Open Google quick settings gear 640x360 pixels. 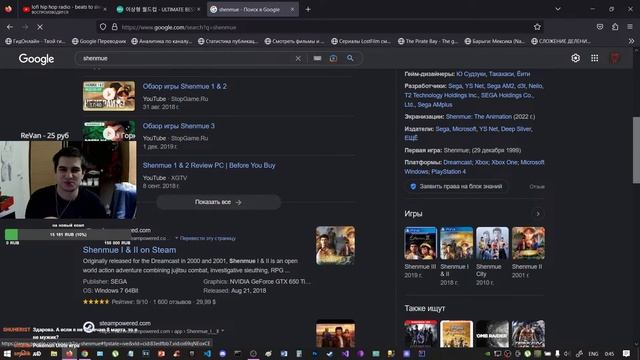576,58
